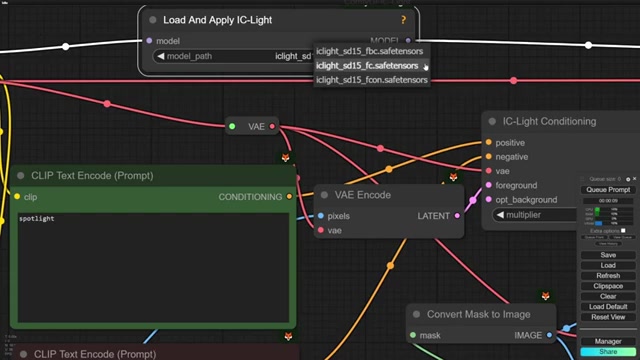Screen dimensions: 640x360
Task: Click left arrow on multiplier widget
Action: 500,215
